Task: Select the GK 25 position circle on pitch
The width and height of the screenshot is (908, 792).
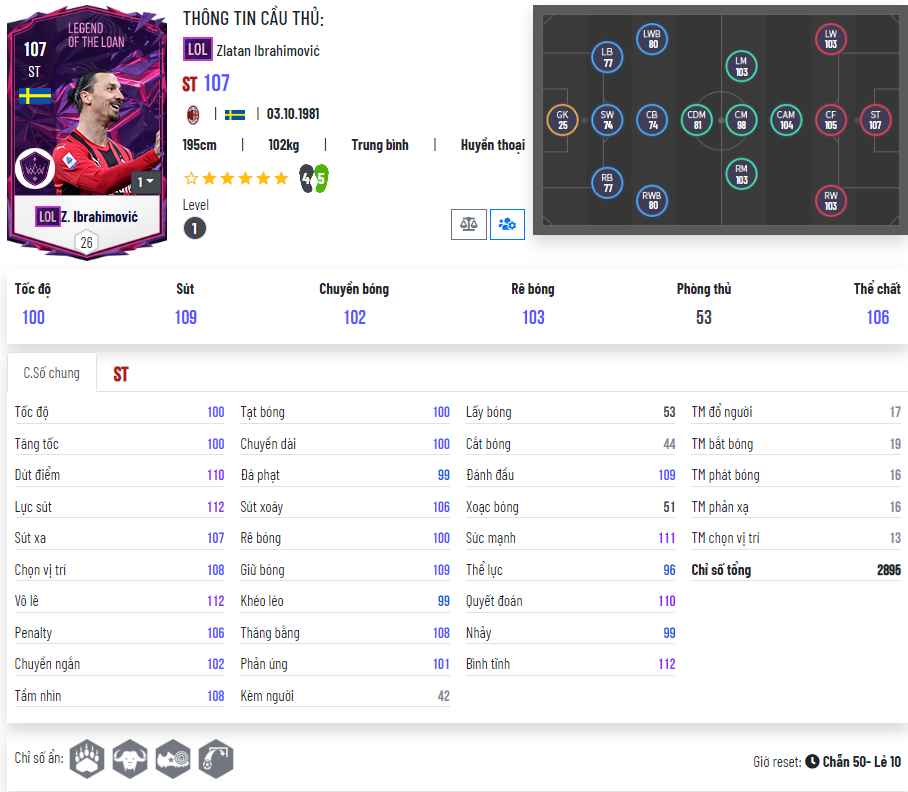Action: click(562, 120)
